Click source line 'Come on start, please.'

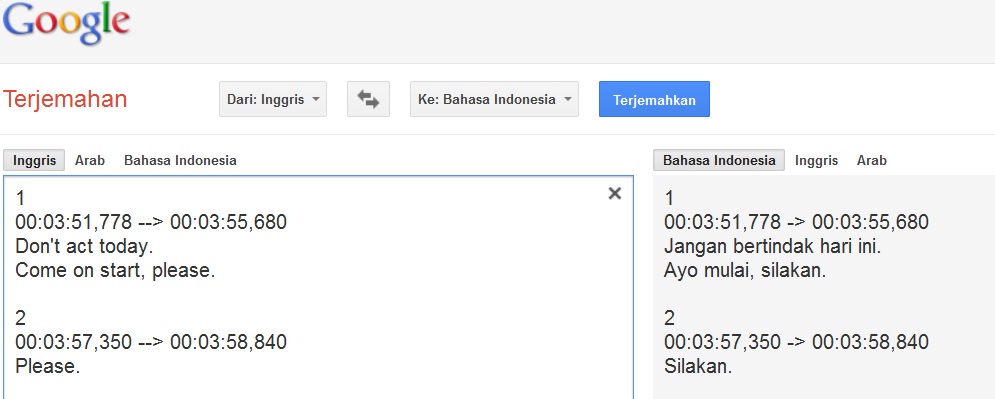point(115,271)
